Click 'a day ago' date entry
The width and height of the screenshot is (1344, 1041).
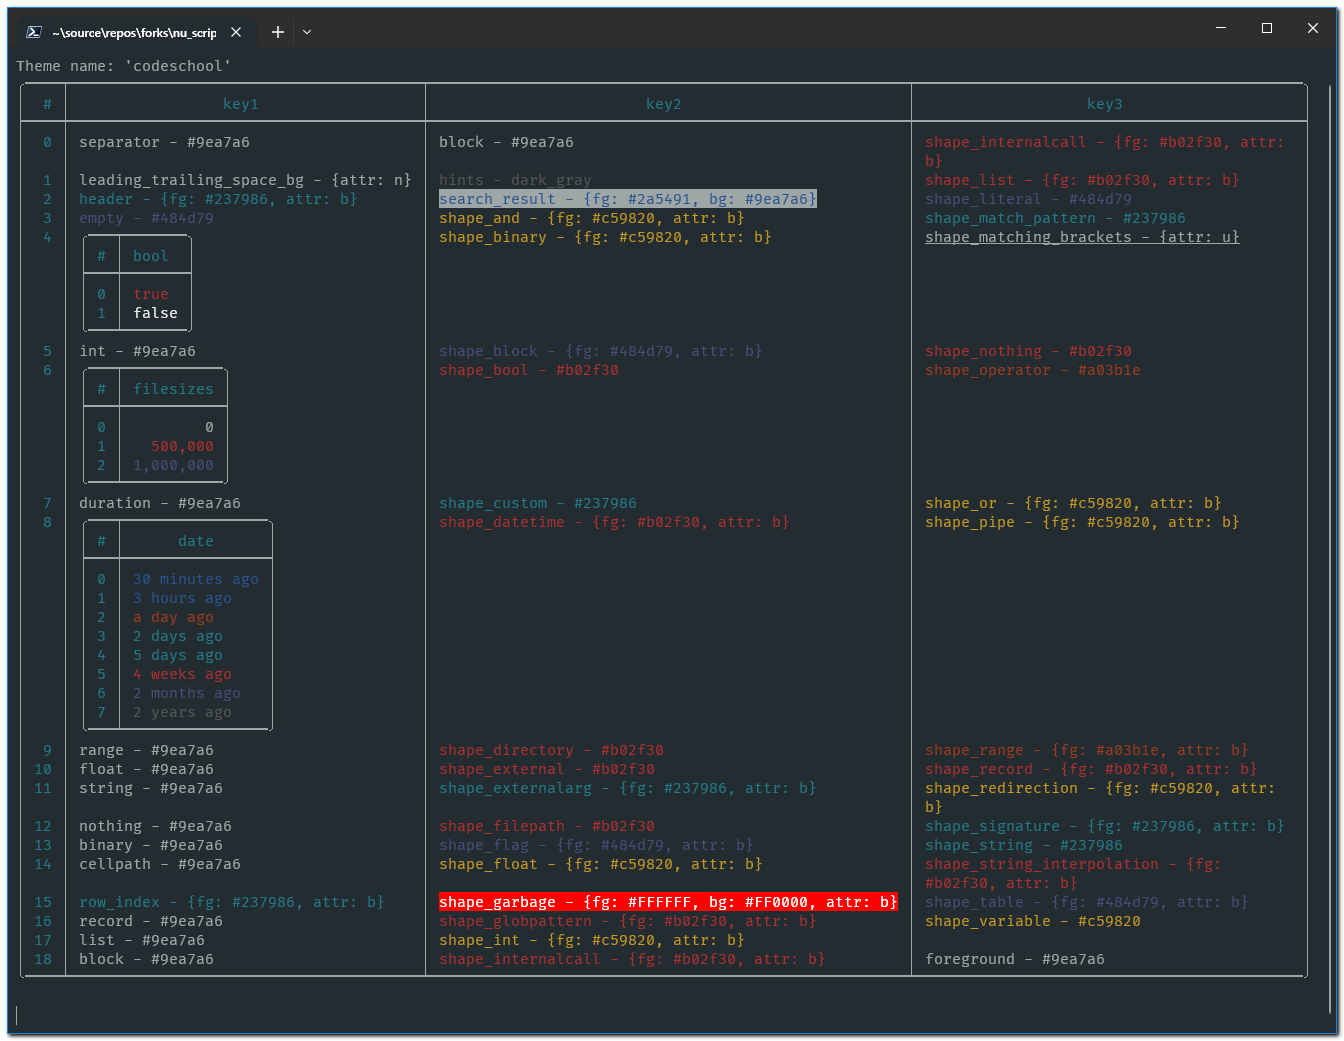tap(174, 617)
